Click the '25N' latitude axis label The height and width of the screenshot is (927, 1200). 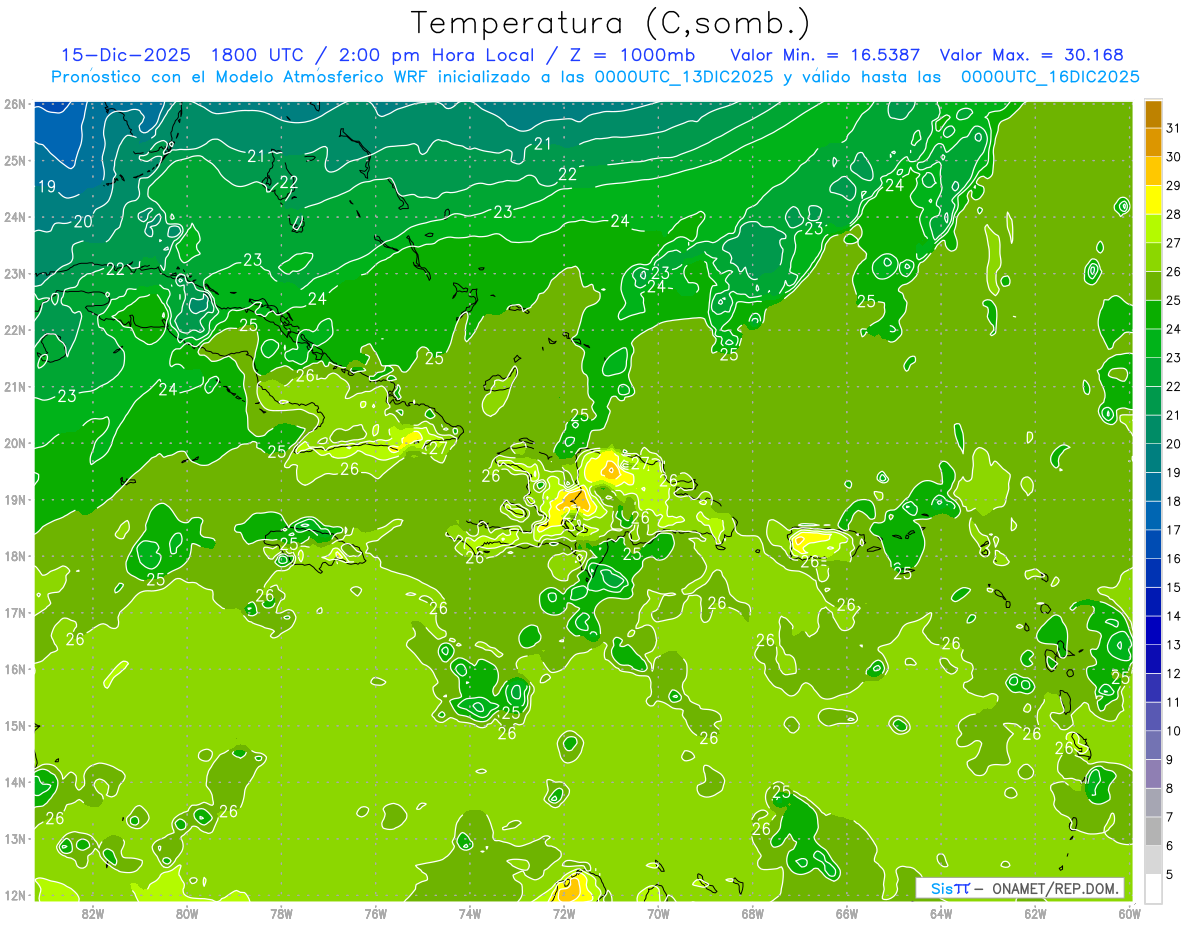click(x=14, y=161)
